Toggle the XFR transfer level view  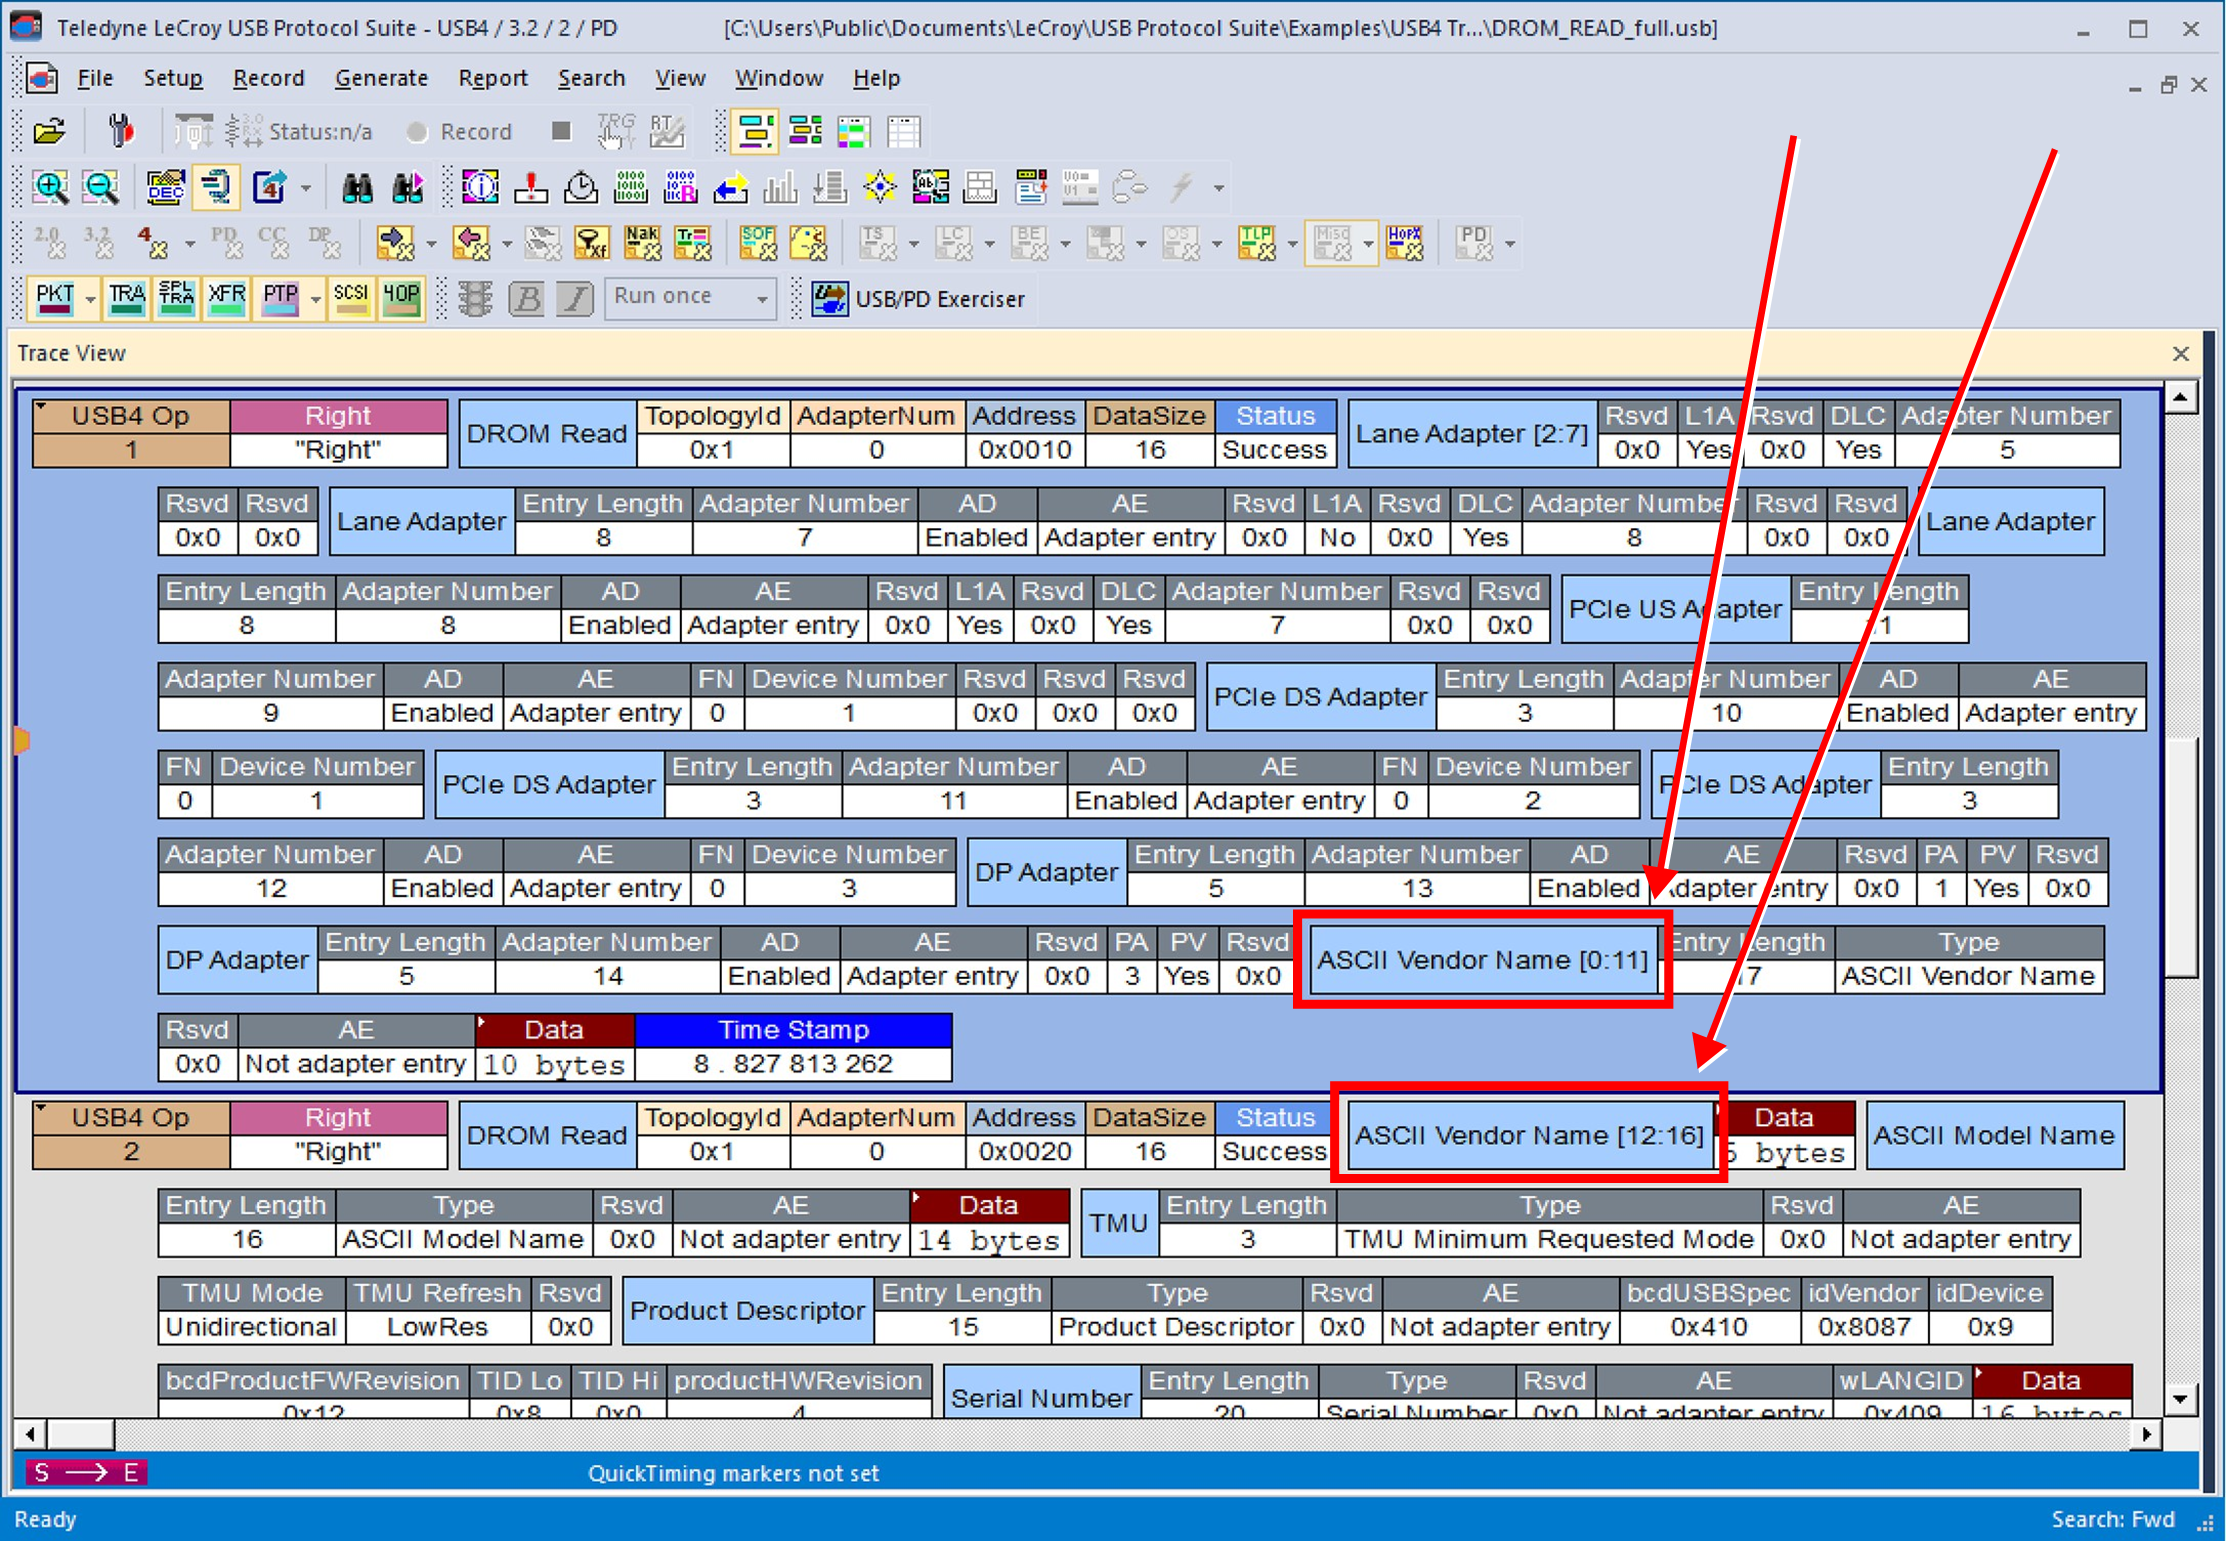[226, 298]
